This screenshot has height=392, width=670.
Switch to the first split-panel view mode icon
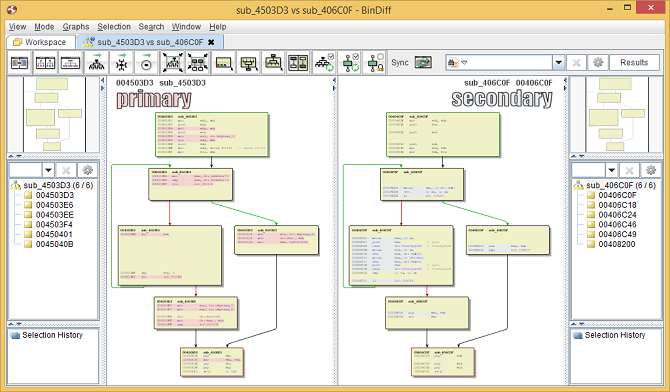[x=20, y=63]
